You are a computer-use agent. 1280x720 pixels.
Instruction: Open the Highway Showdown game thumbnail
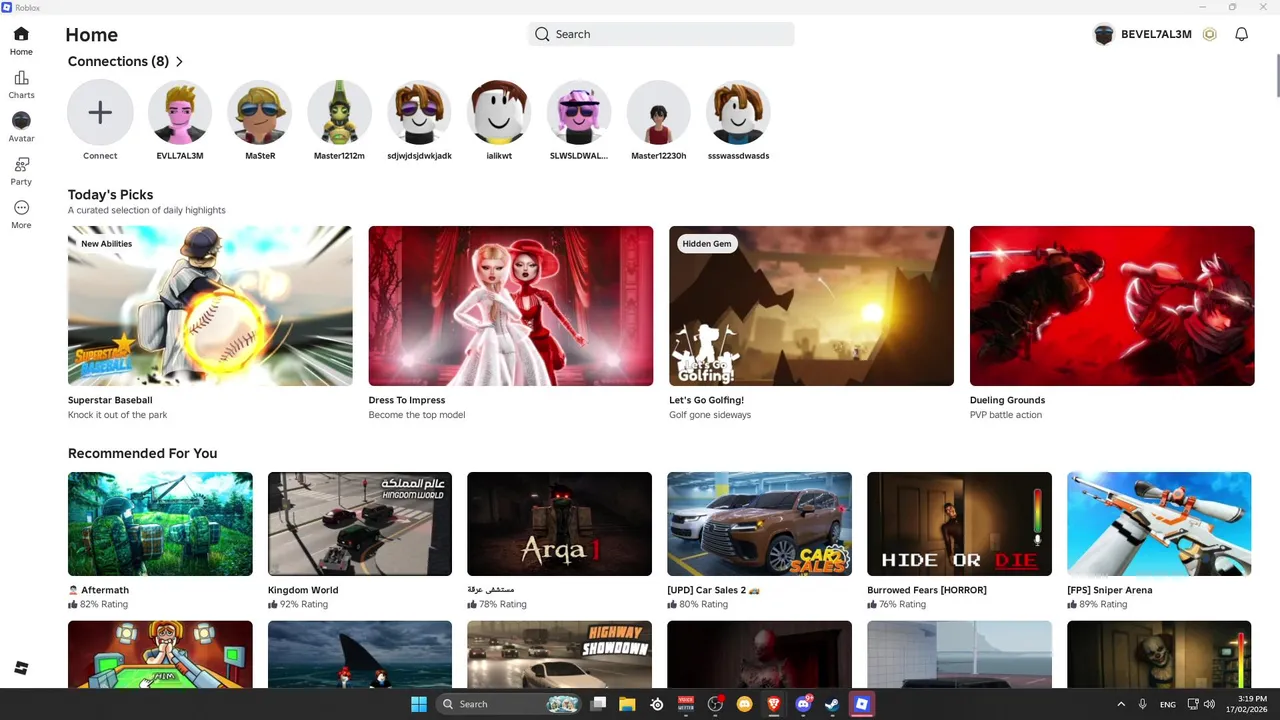click(x=560, y=654)
